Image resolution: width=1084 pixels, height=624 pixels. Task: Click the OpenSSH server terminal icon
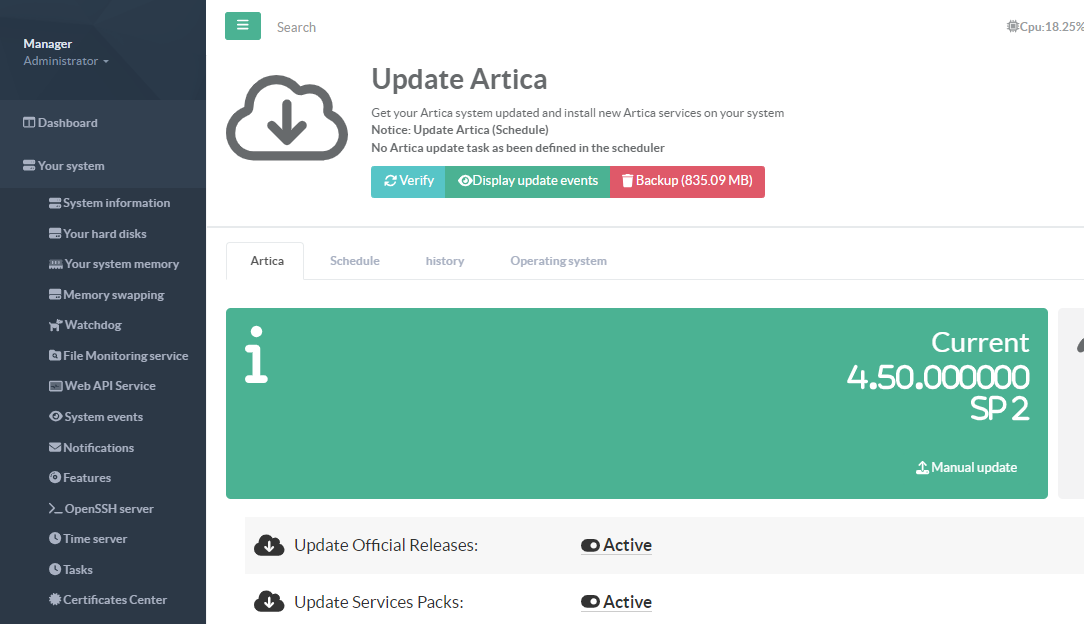click(x=56, y=509)
